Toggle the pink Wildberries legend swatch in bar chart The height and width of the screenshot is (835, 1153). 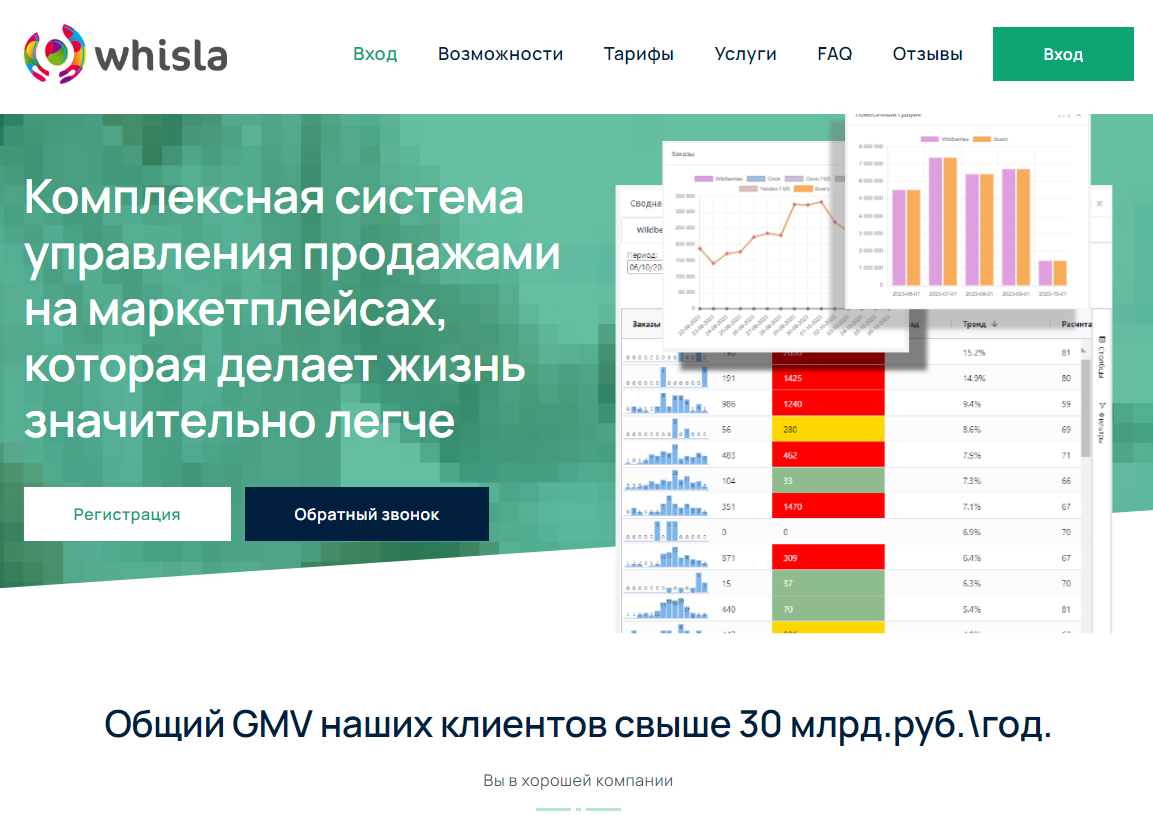coord(929,139)
